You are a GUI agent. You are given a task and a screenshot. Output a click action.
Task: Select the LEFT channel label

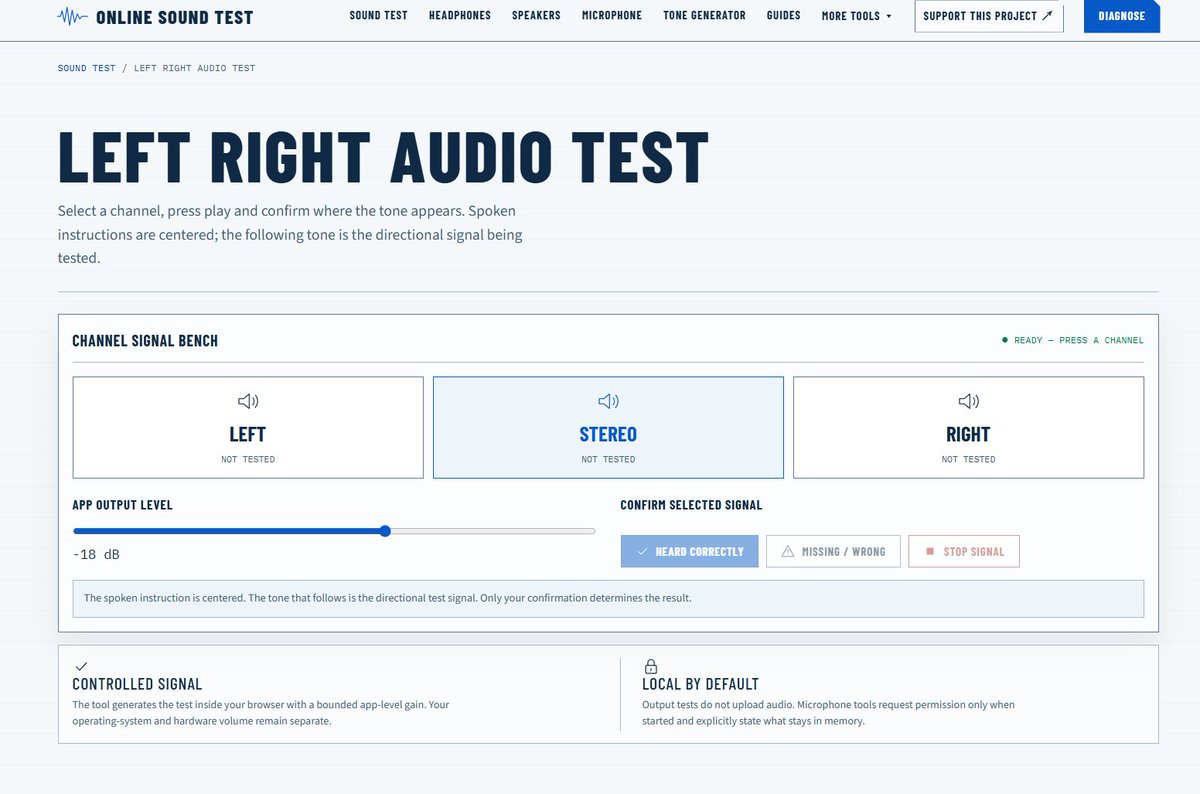(248, 434)
